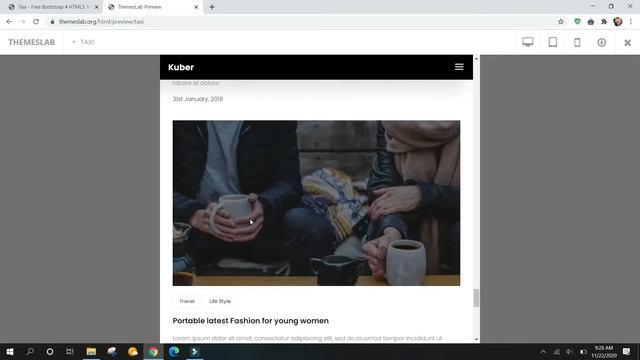Screen dimensions: 640x360
Task: Open the battery status tray icon
Action: pyautogui.click(x=583, y=351)
